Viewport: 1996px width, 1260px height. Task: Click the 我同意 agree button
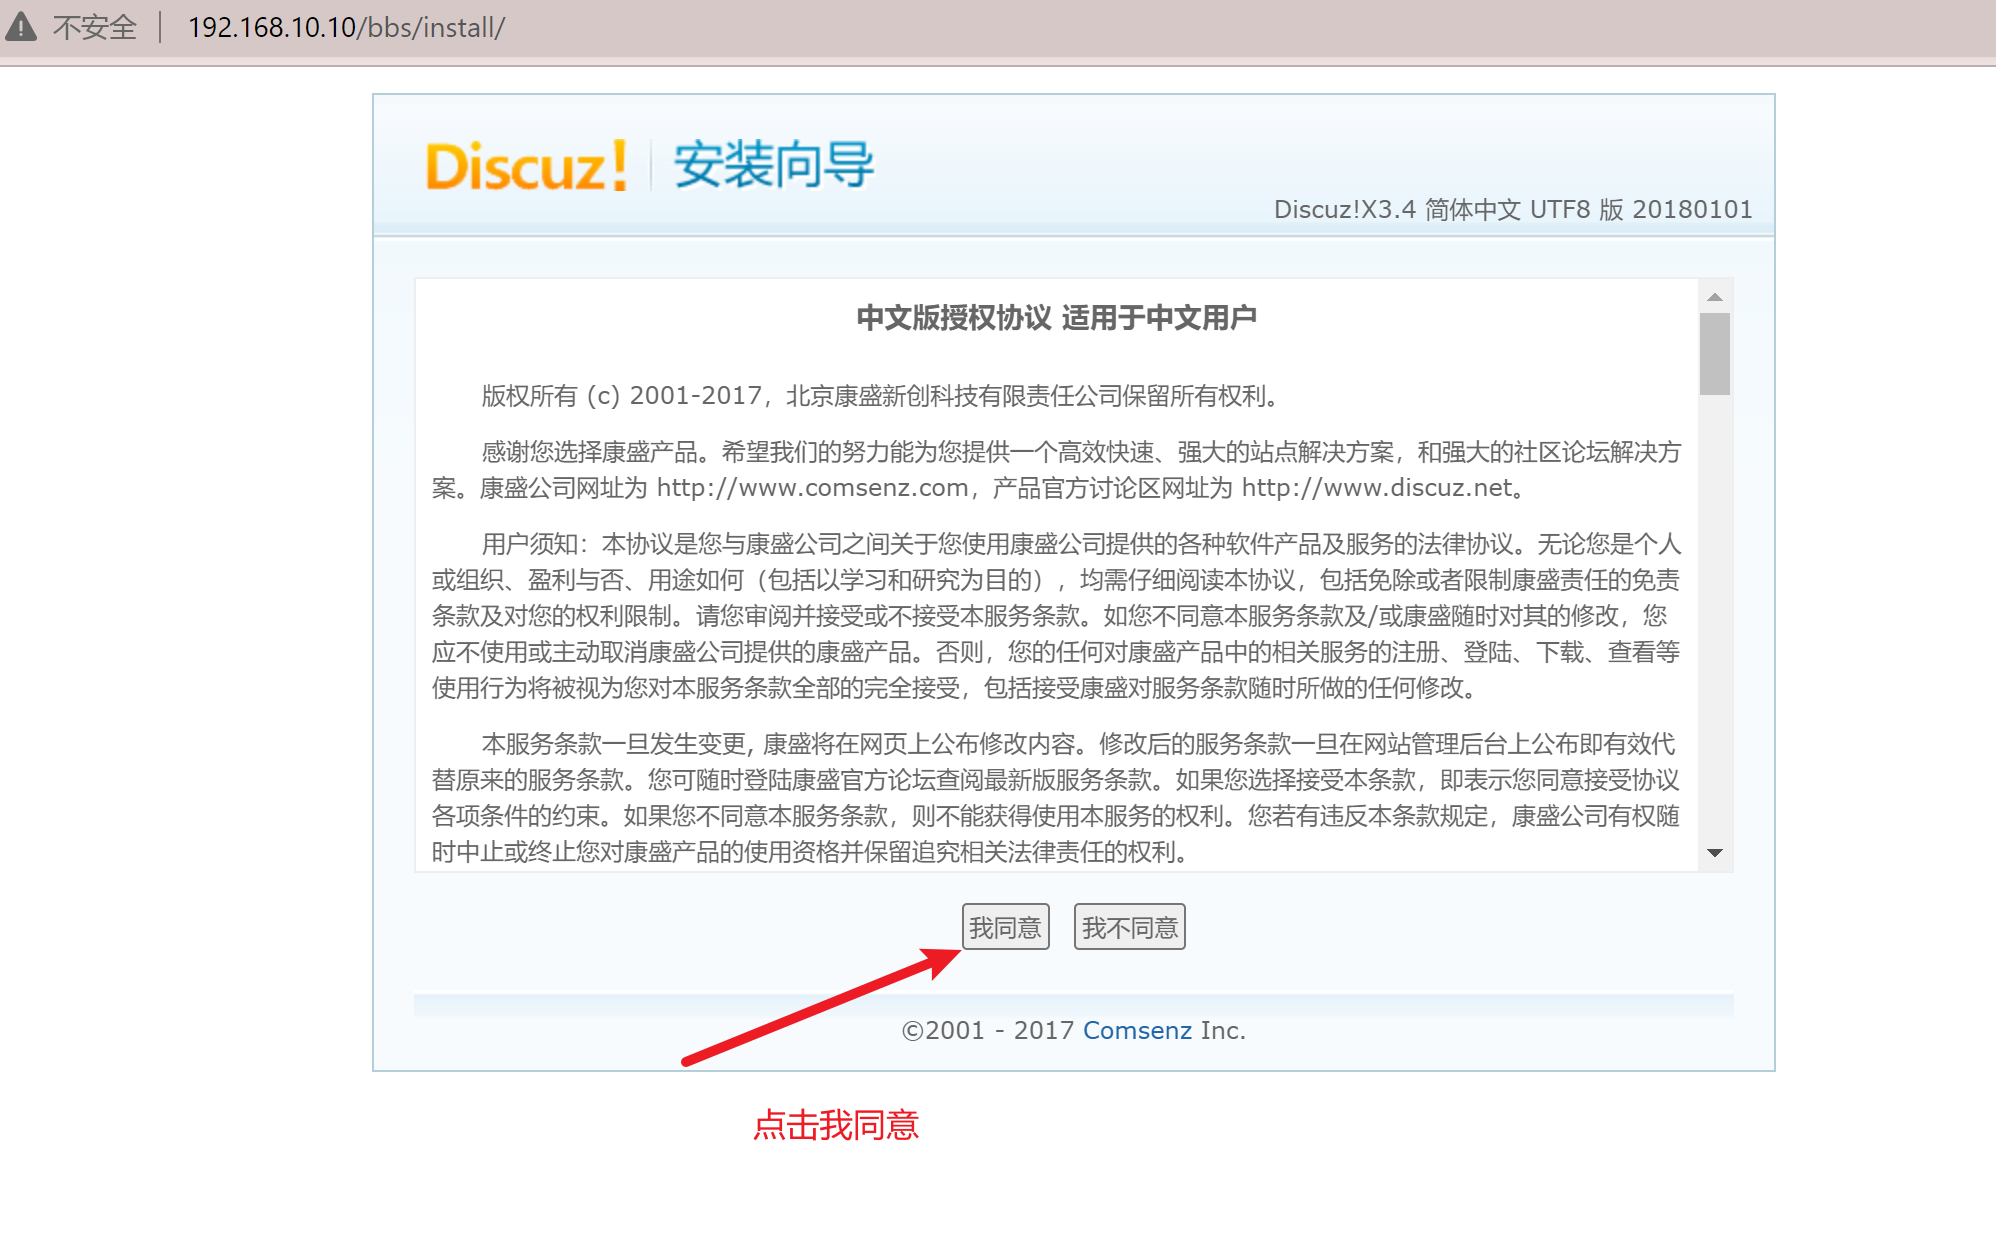point(1005,927)
